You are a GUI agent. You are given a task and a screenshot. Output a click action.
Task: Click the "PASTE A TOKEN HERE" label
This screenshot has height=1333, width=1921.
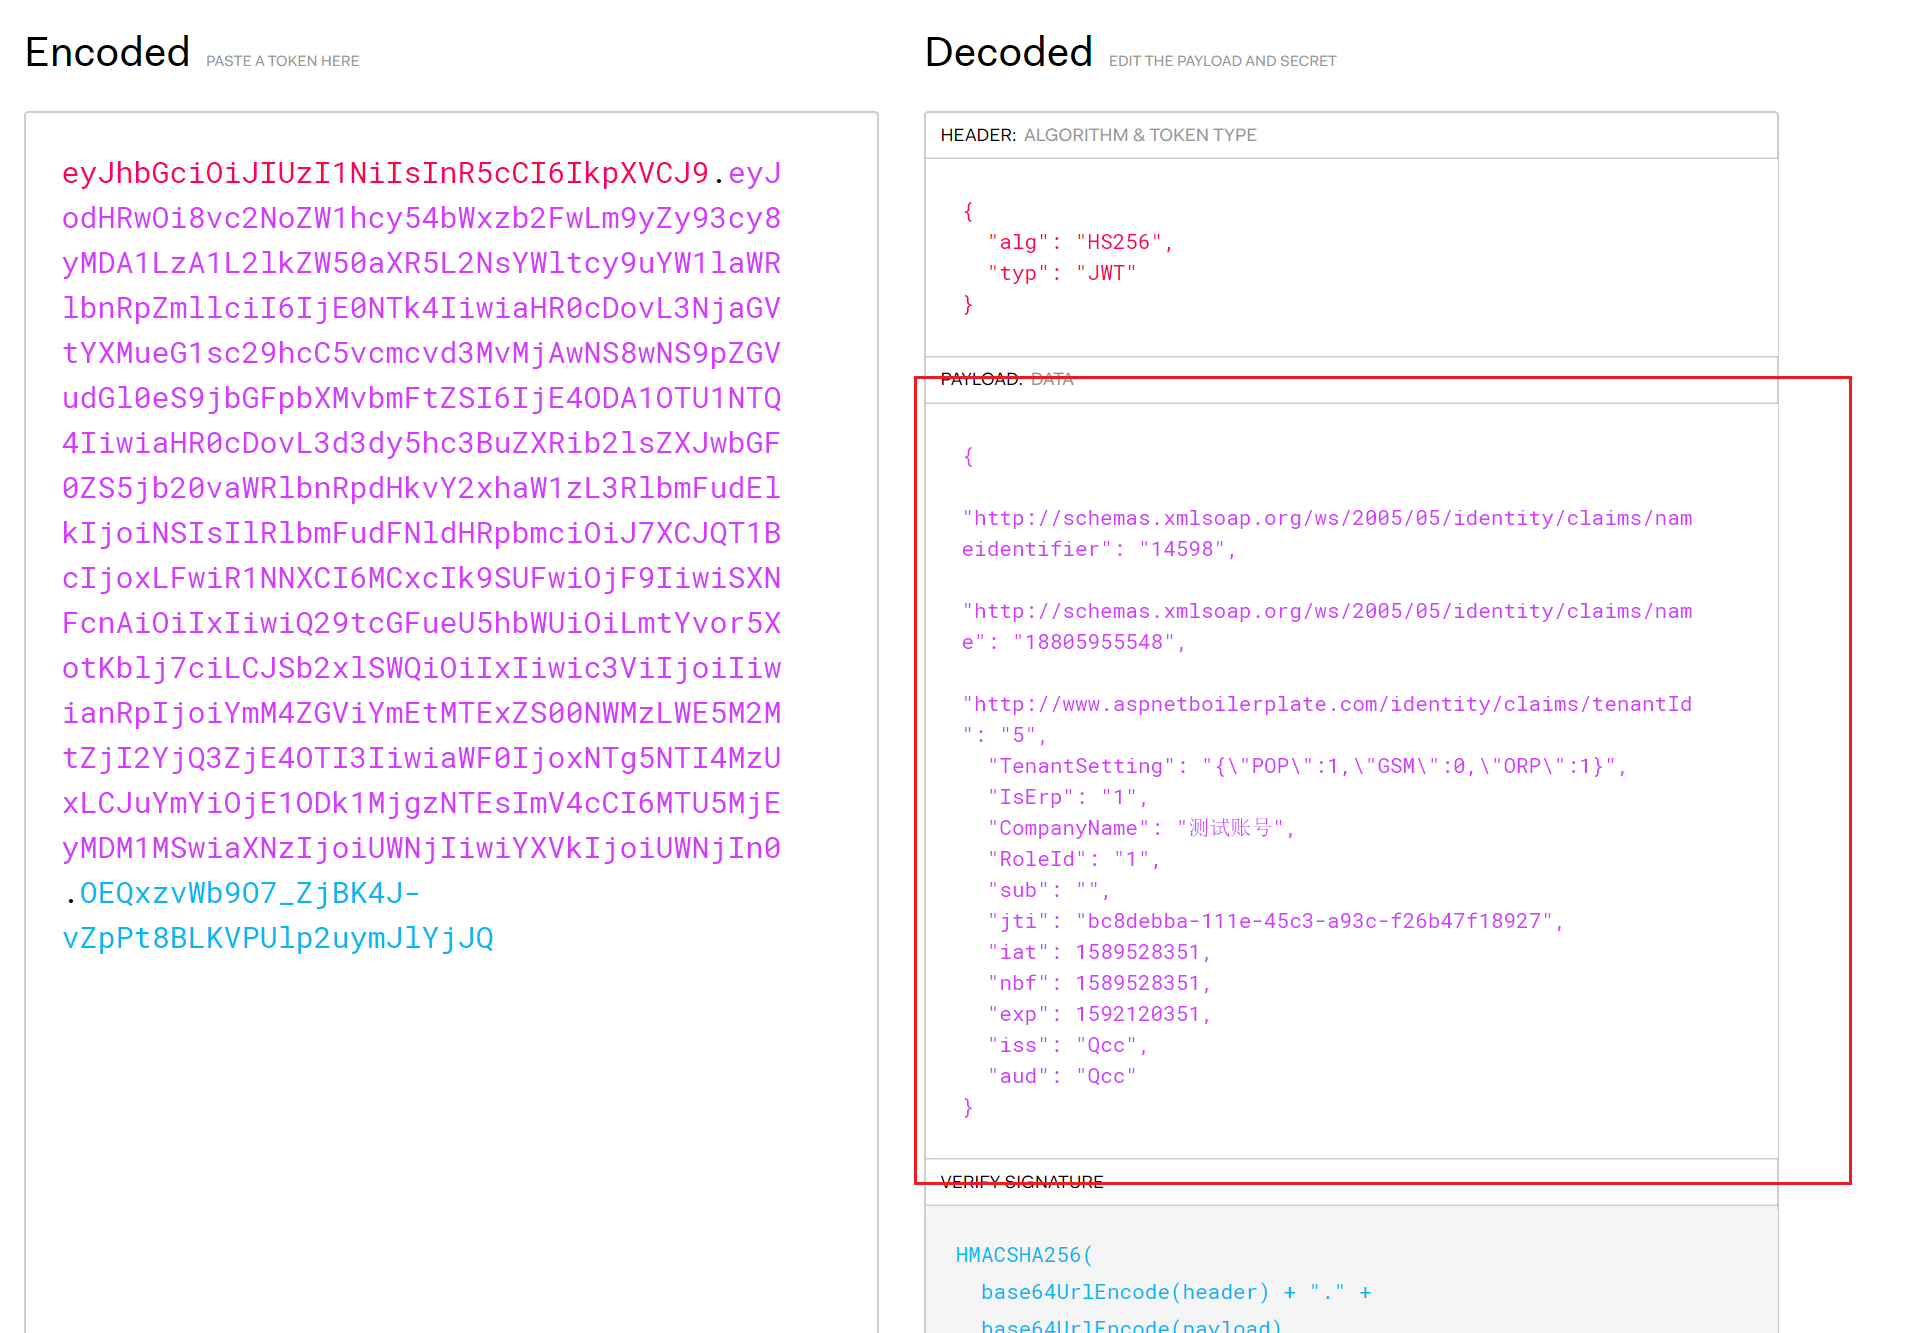(x=282, y=61)
